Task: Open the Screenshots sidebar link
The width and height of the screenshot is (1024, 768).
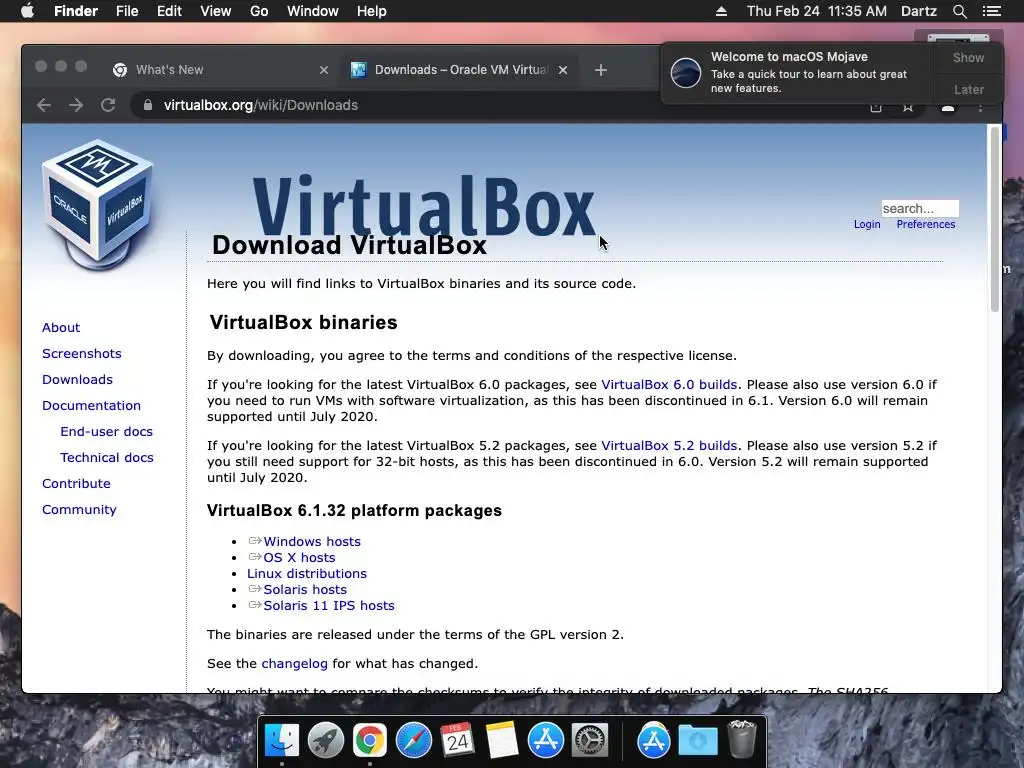Action: tap(82, 353)
